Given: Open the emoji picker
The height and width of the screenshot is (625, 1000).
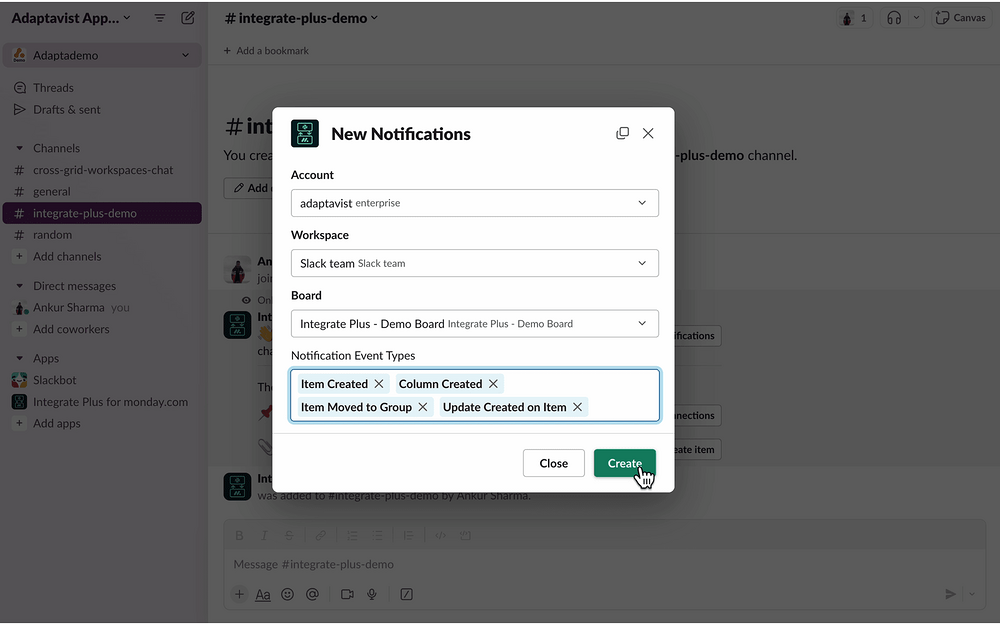Looking at the screenshot, I should (288, 594).
